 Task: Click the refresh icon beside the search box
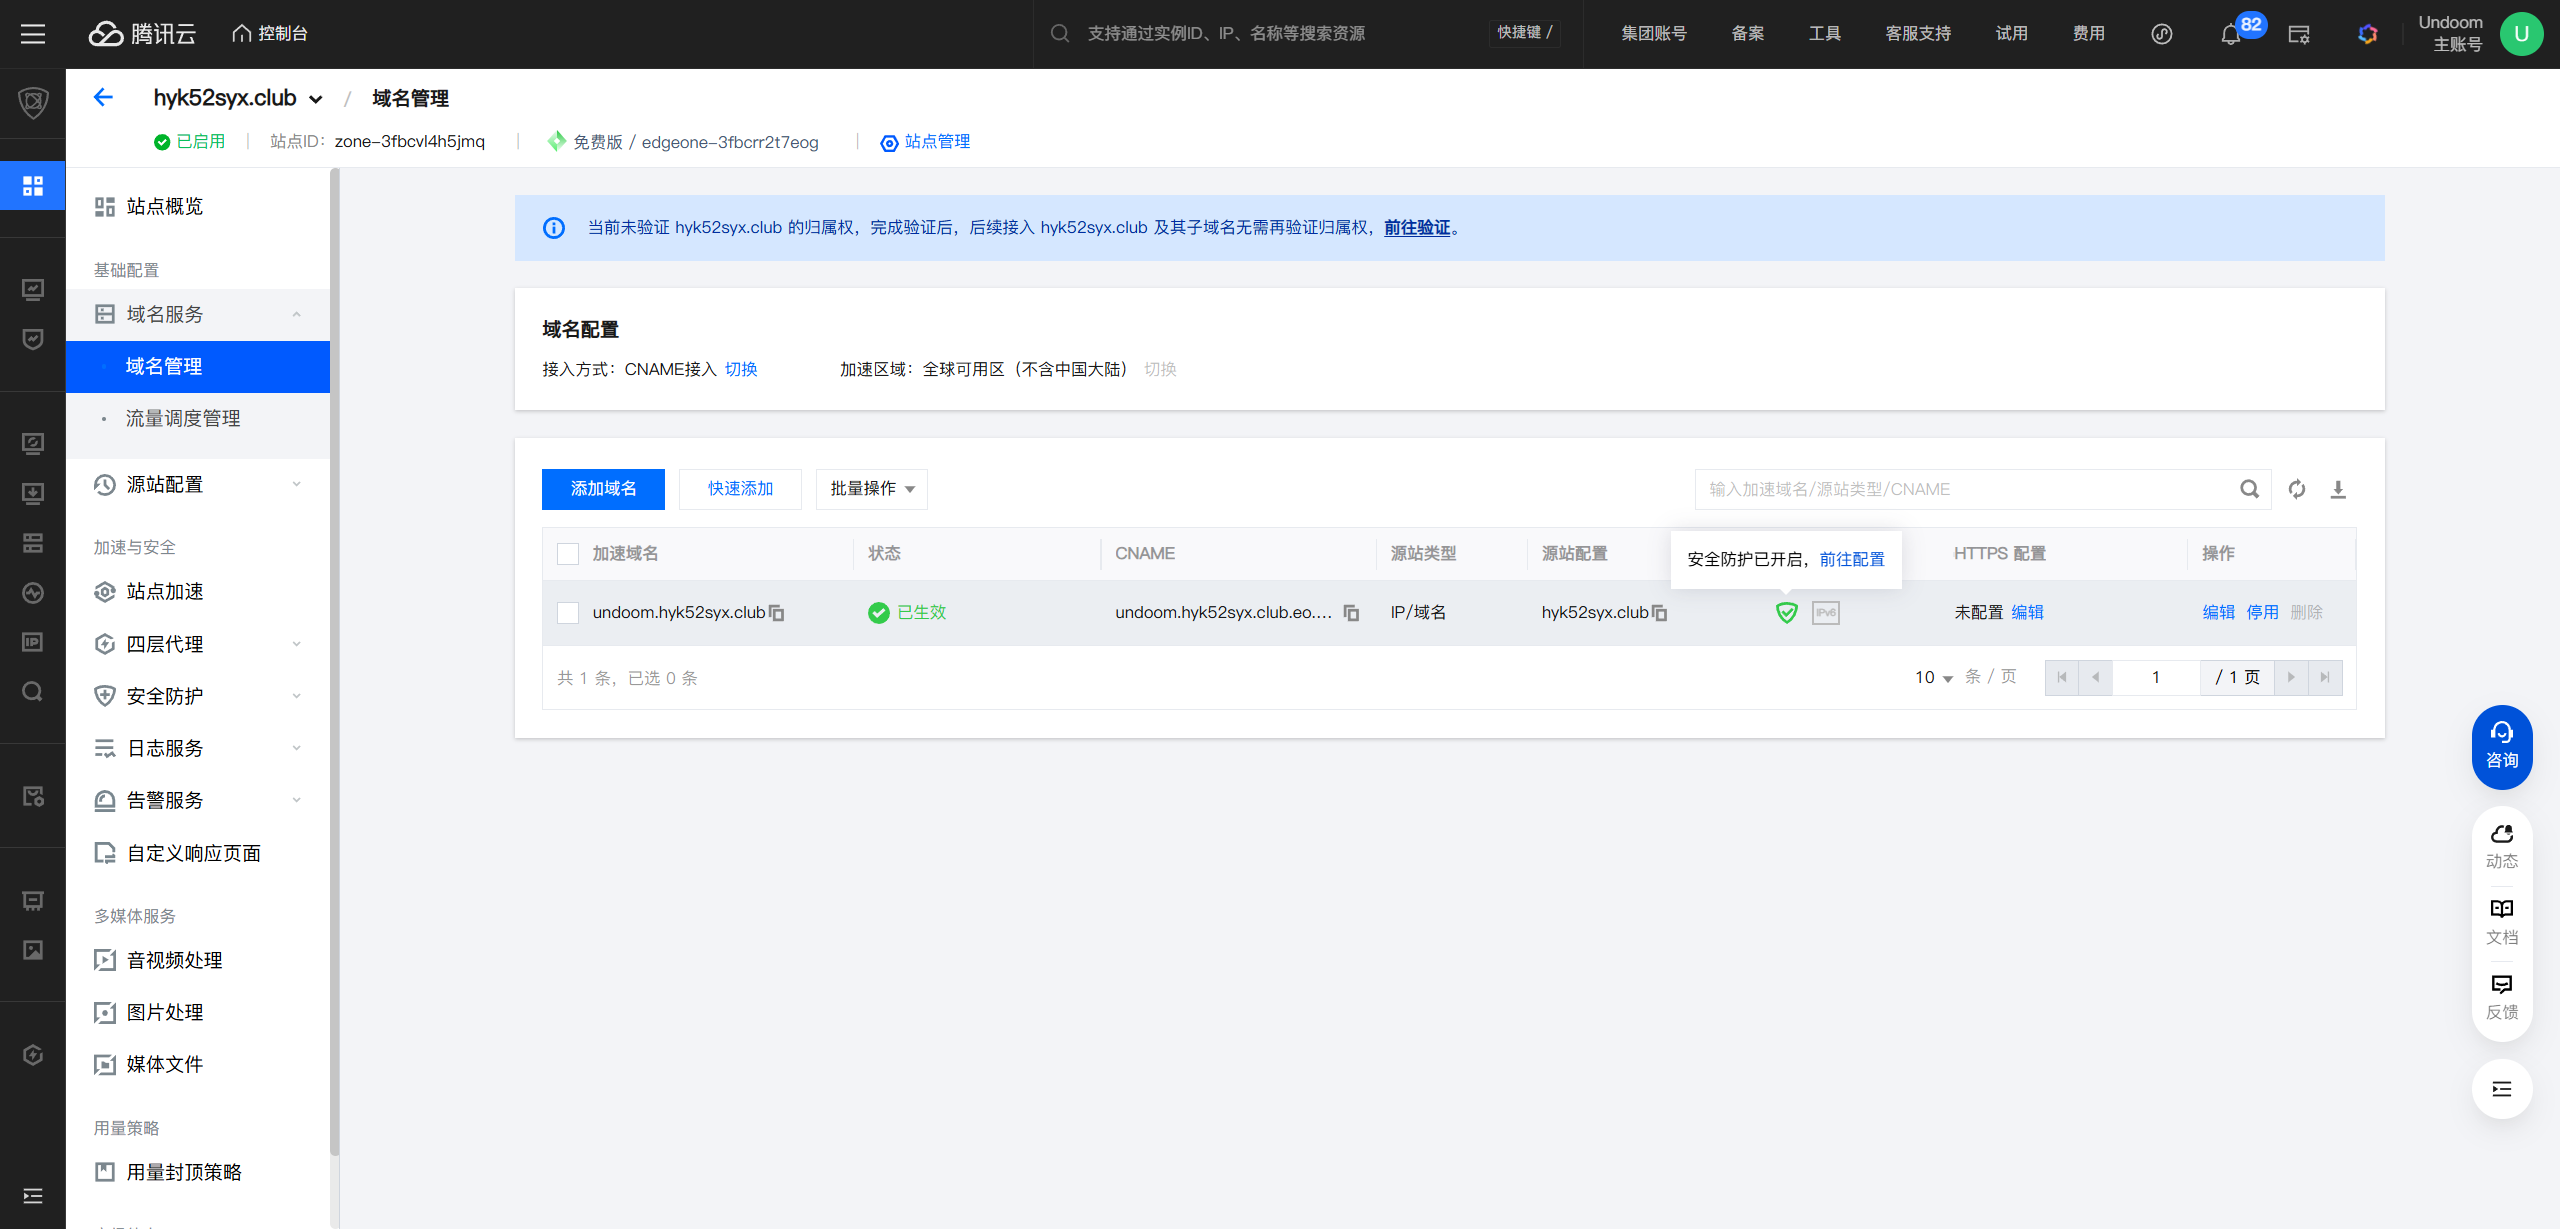click(2297, 489)
